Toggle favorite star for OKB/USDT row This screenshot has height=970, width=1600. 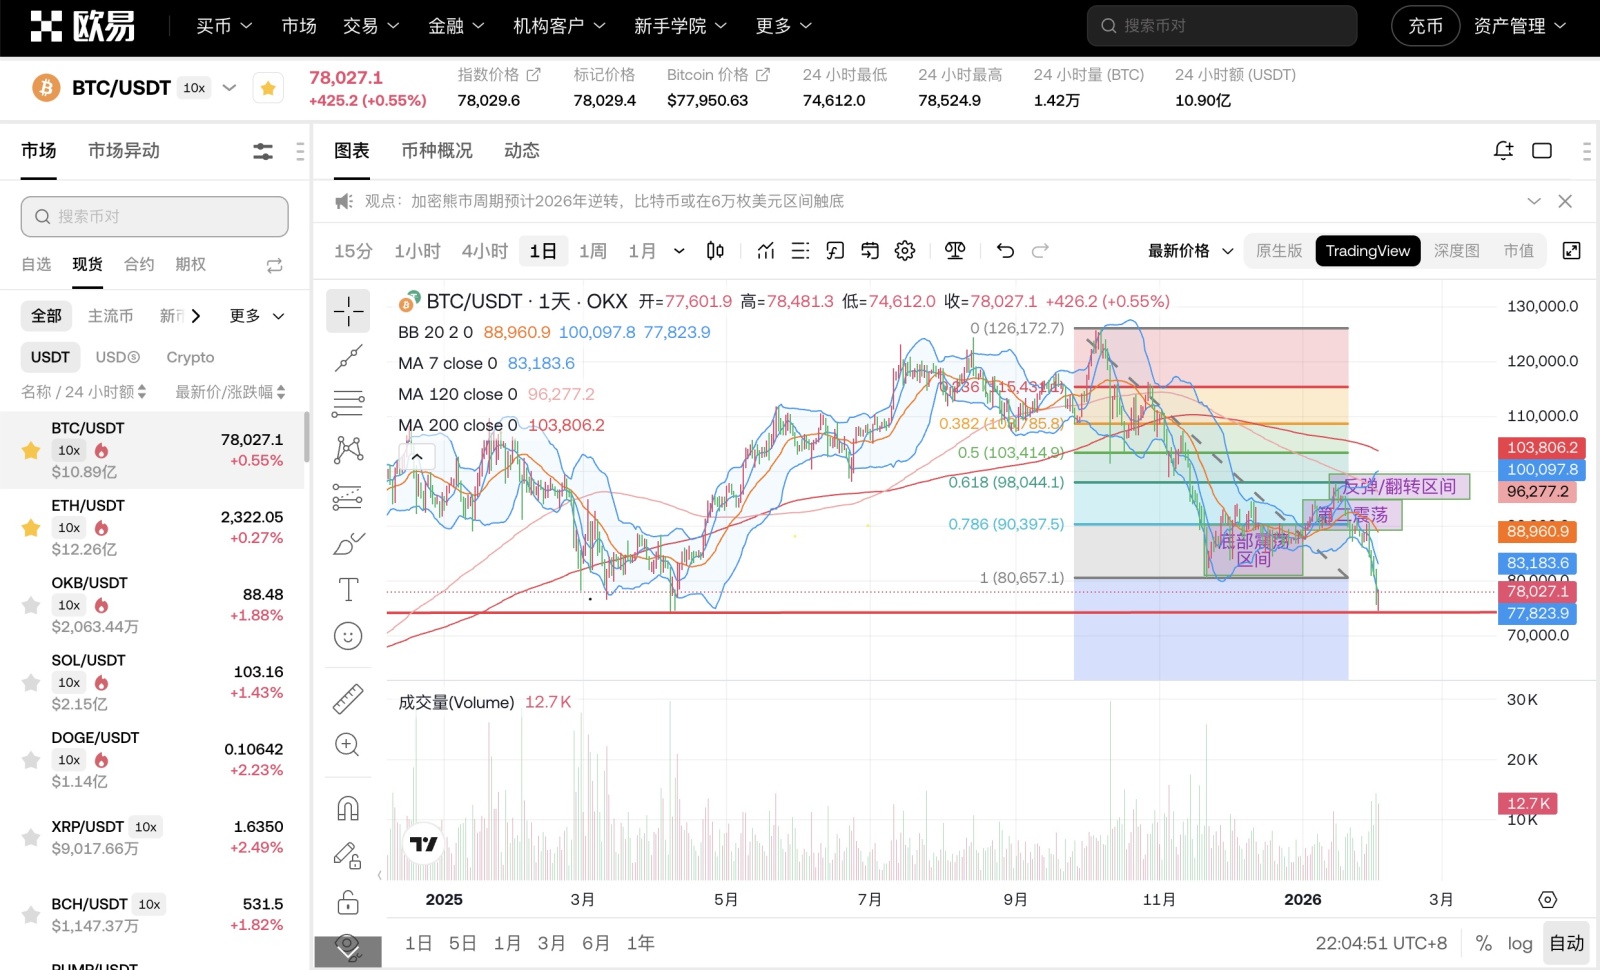pyautogui.click(x=31, y=605)
